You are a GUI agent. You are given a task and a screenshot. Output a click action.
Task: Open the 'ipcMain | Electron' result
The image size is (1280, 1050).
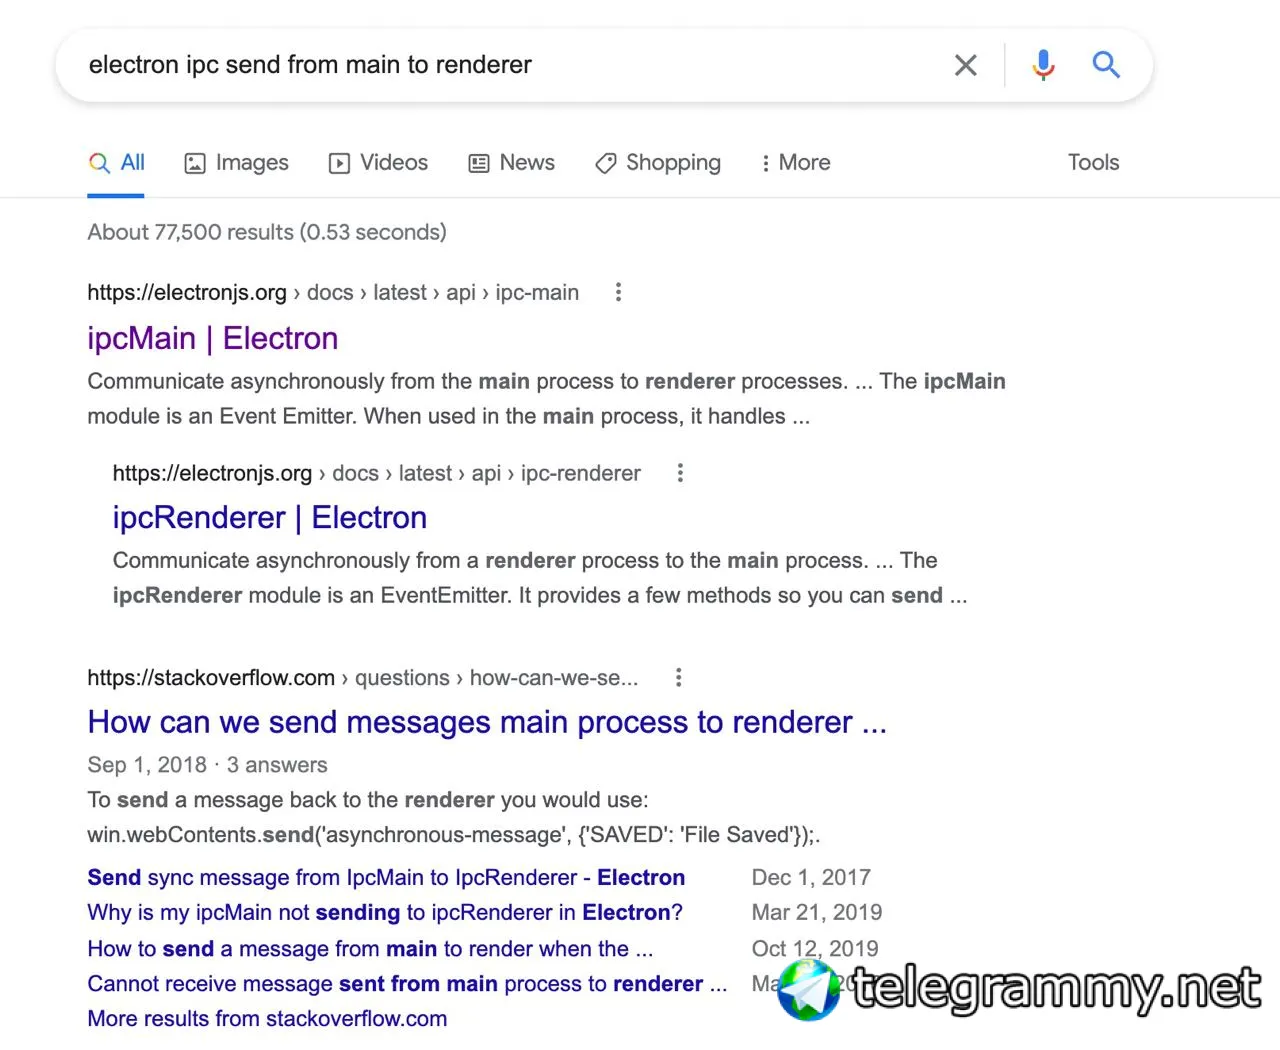212,339
